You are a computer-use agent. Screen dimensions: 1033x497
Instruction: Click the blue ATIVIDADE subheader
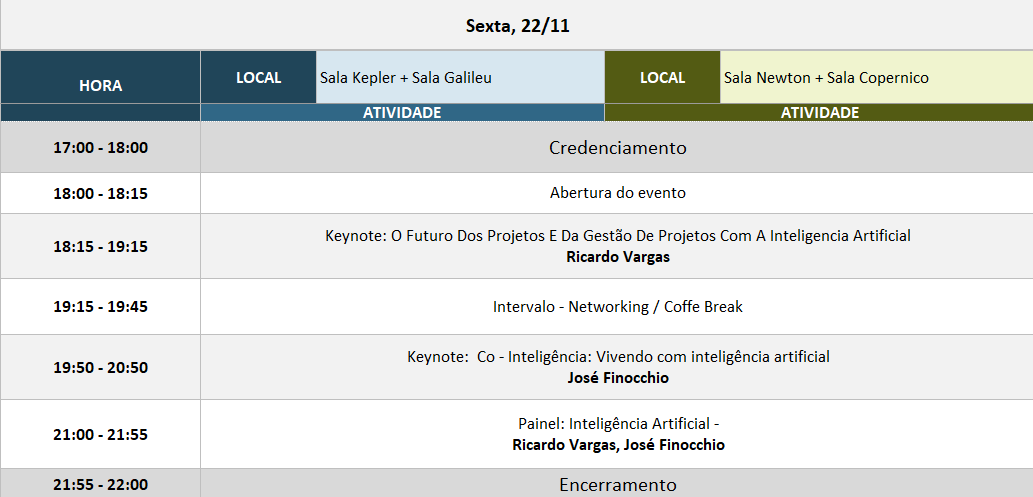coord(402,113)
